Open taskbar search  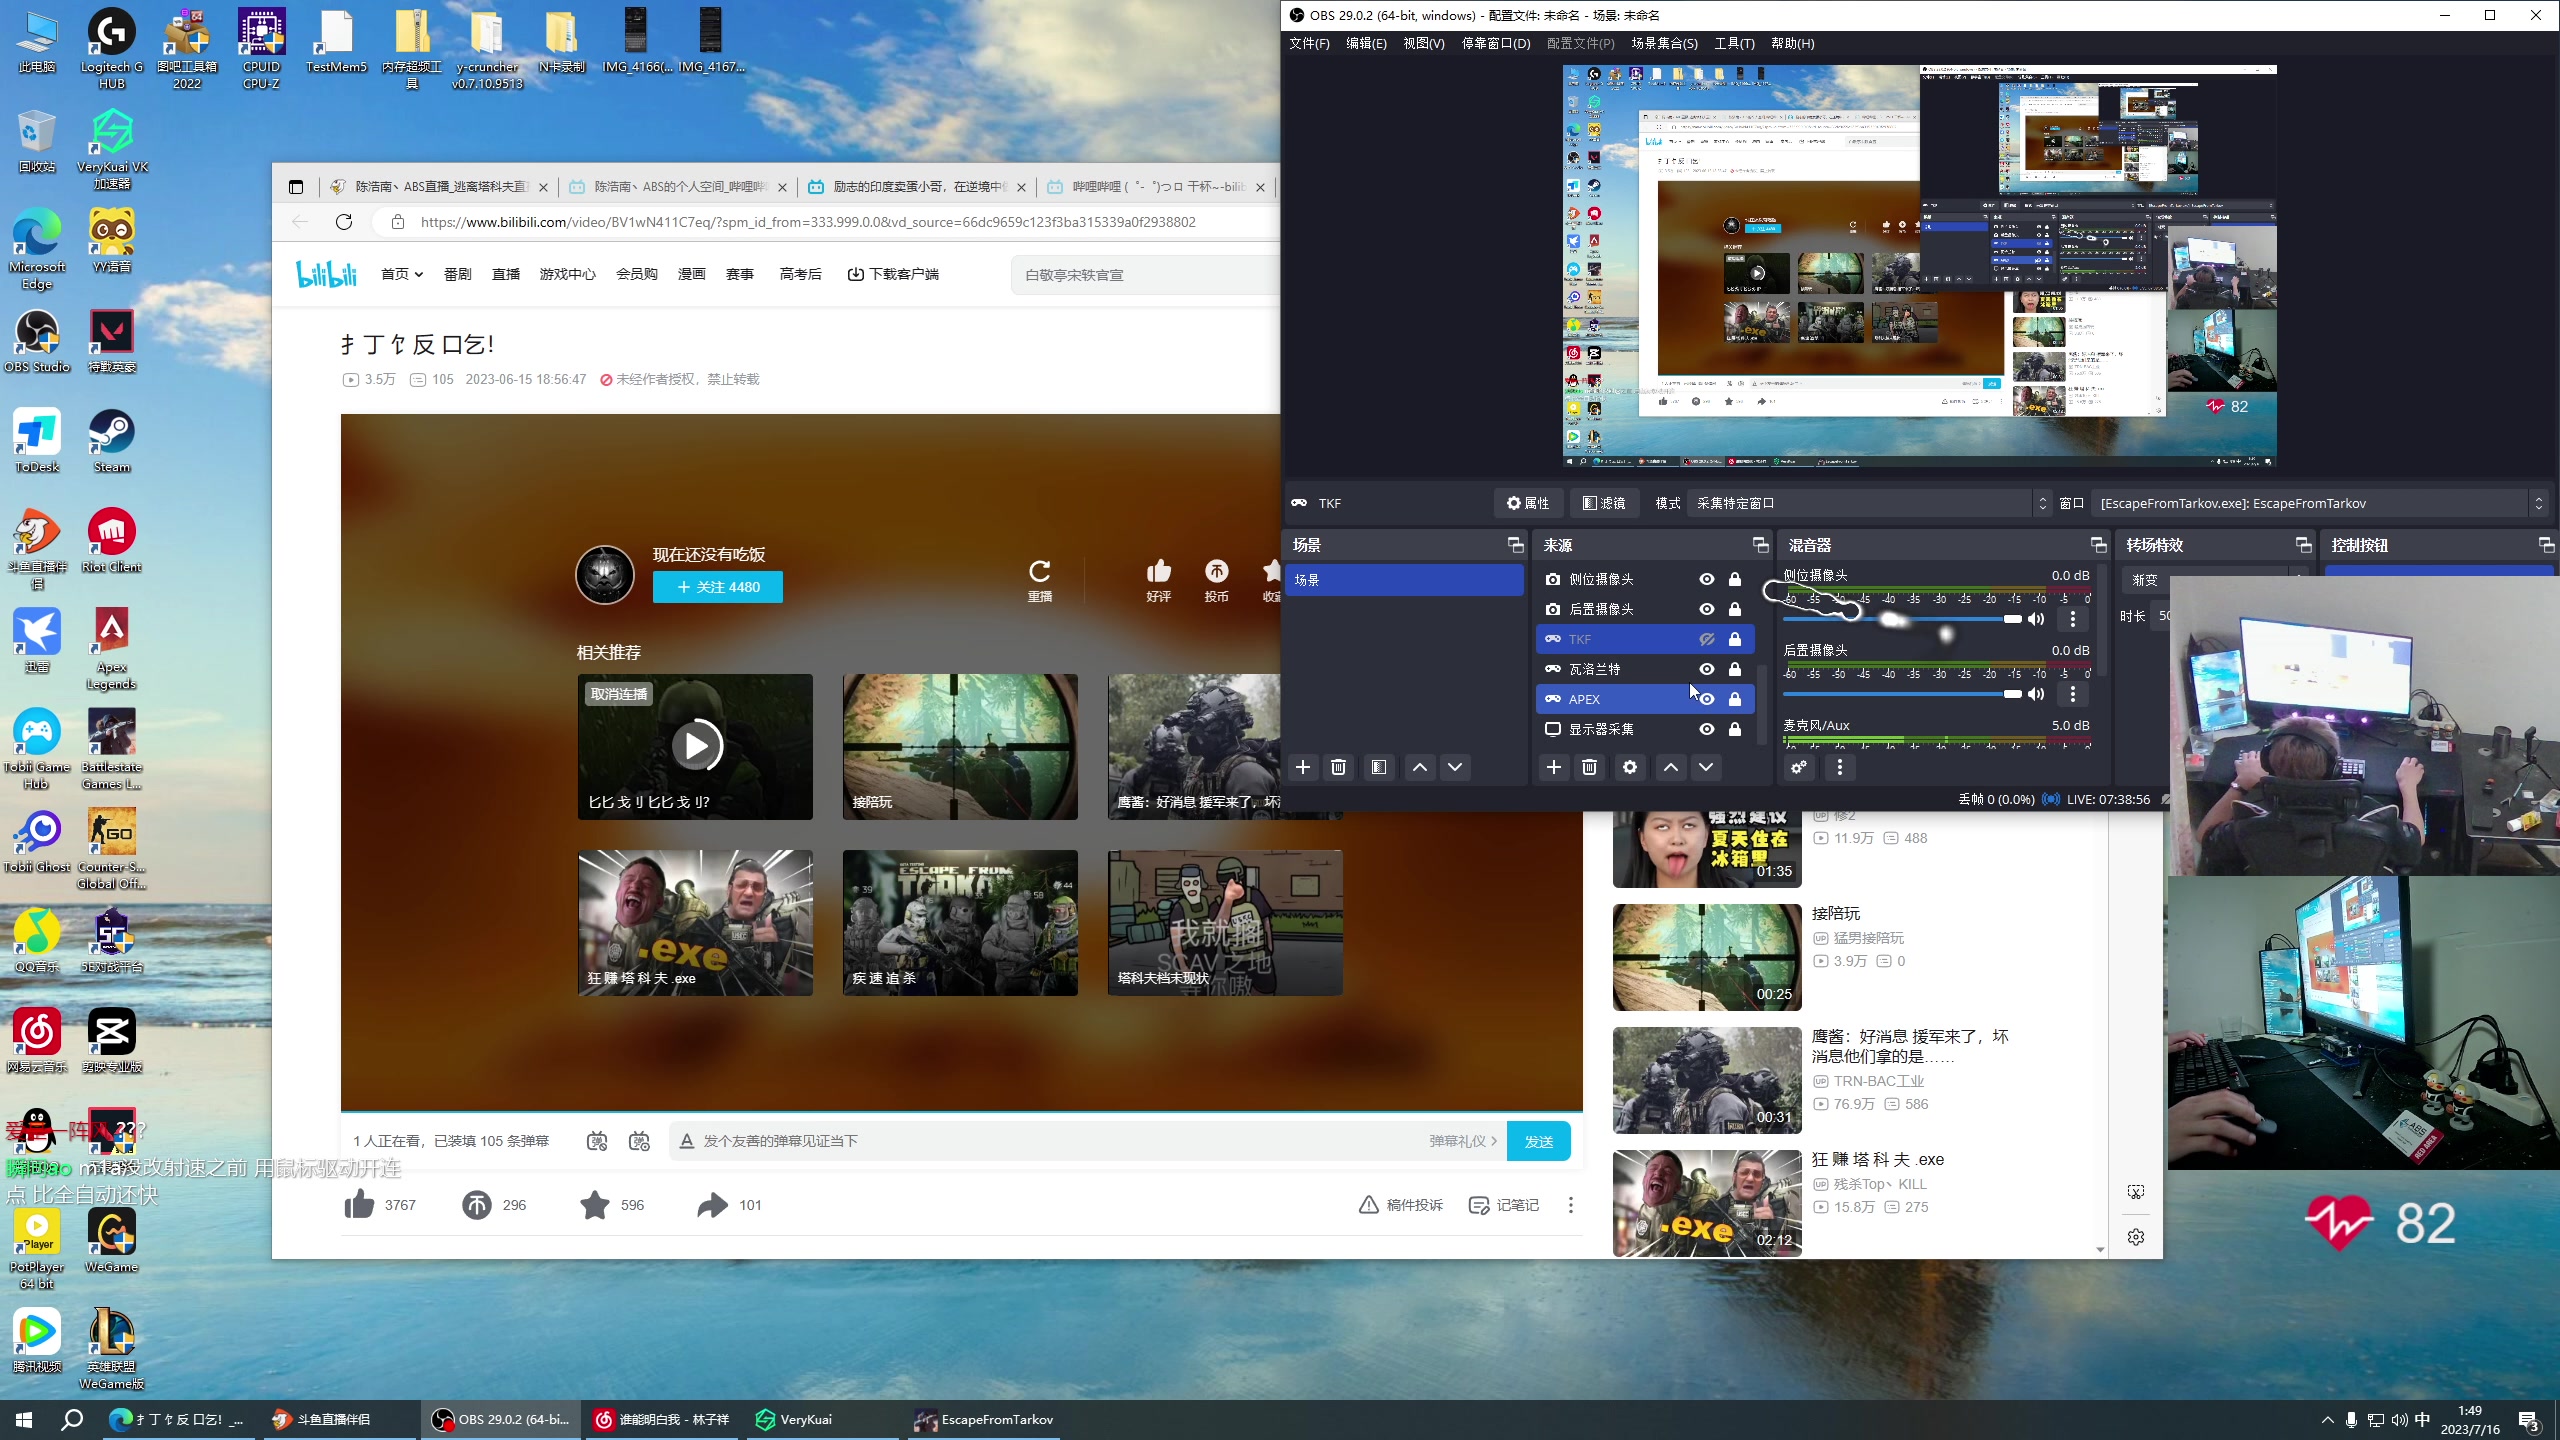point(72,1420)
